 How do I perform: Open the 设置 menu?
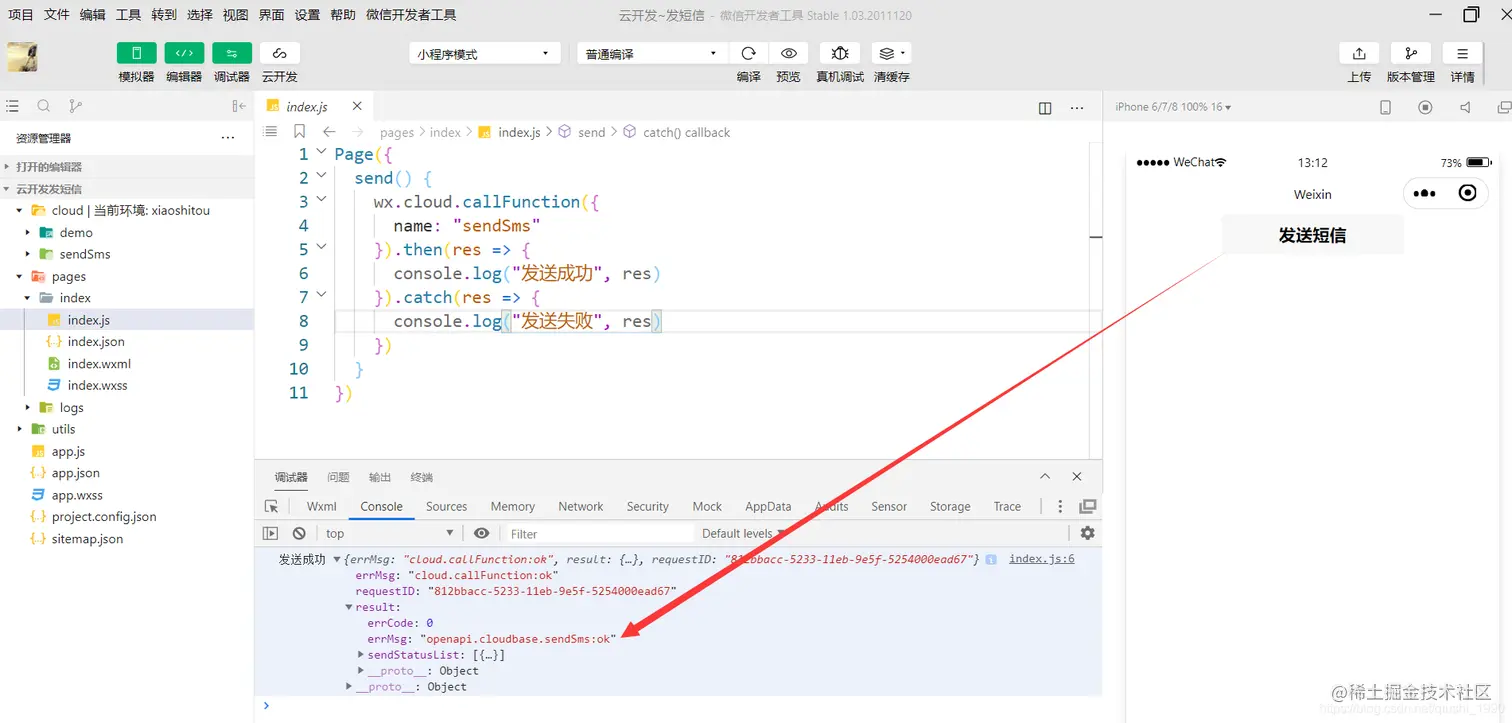307,15
